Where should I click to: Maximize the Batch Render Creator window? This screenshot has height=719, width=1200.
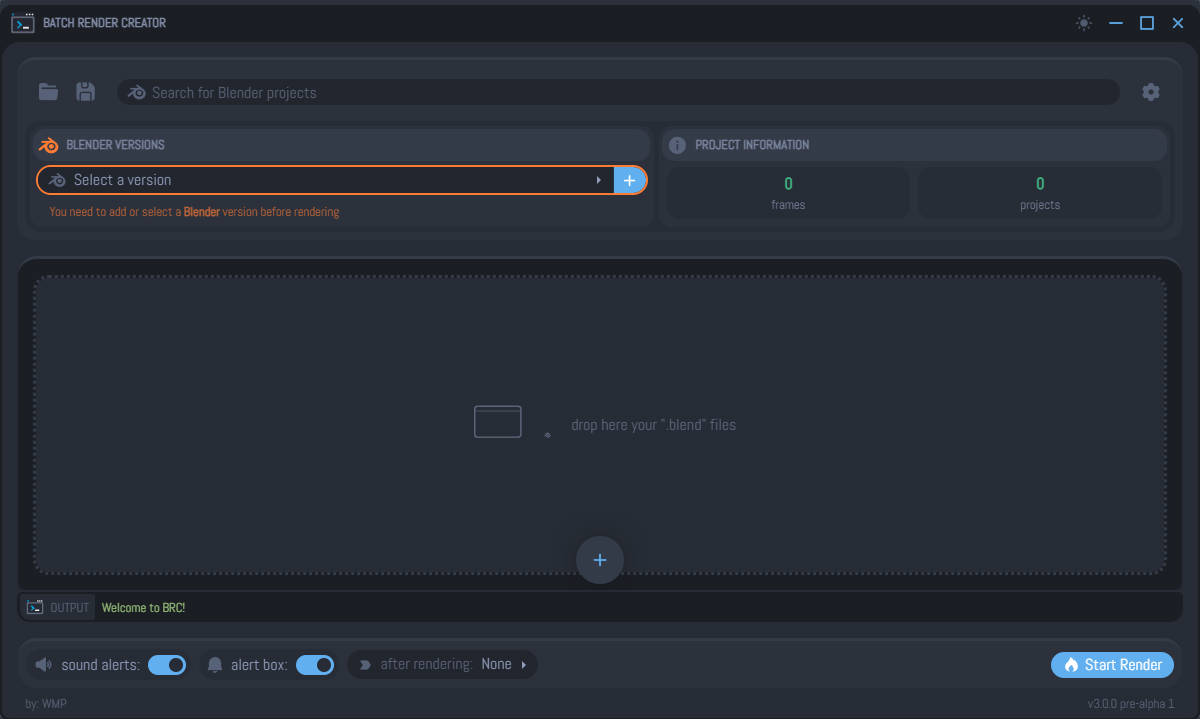tap(1147, 23)
